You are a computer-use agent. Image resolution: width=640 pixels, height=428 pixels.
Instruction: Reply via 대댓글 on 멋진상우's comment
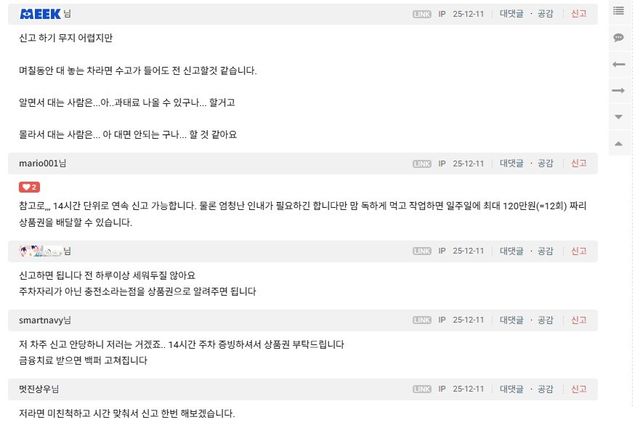(511, 388)
